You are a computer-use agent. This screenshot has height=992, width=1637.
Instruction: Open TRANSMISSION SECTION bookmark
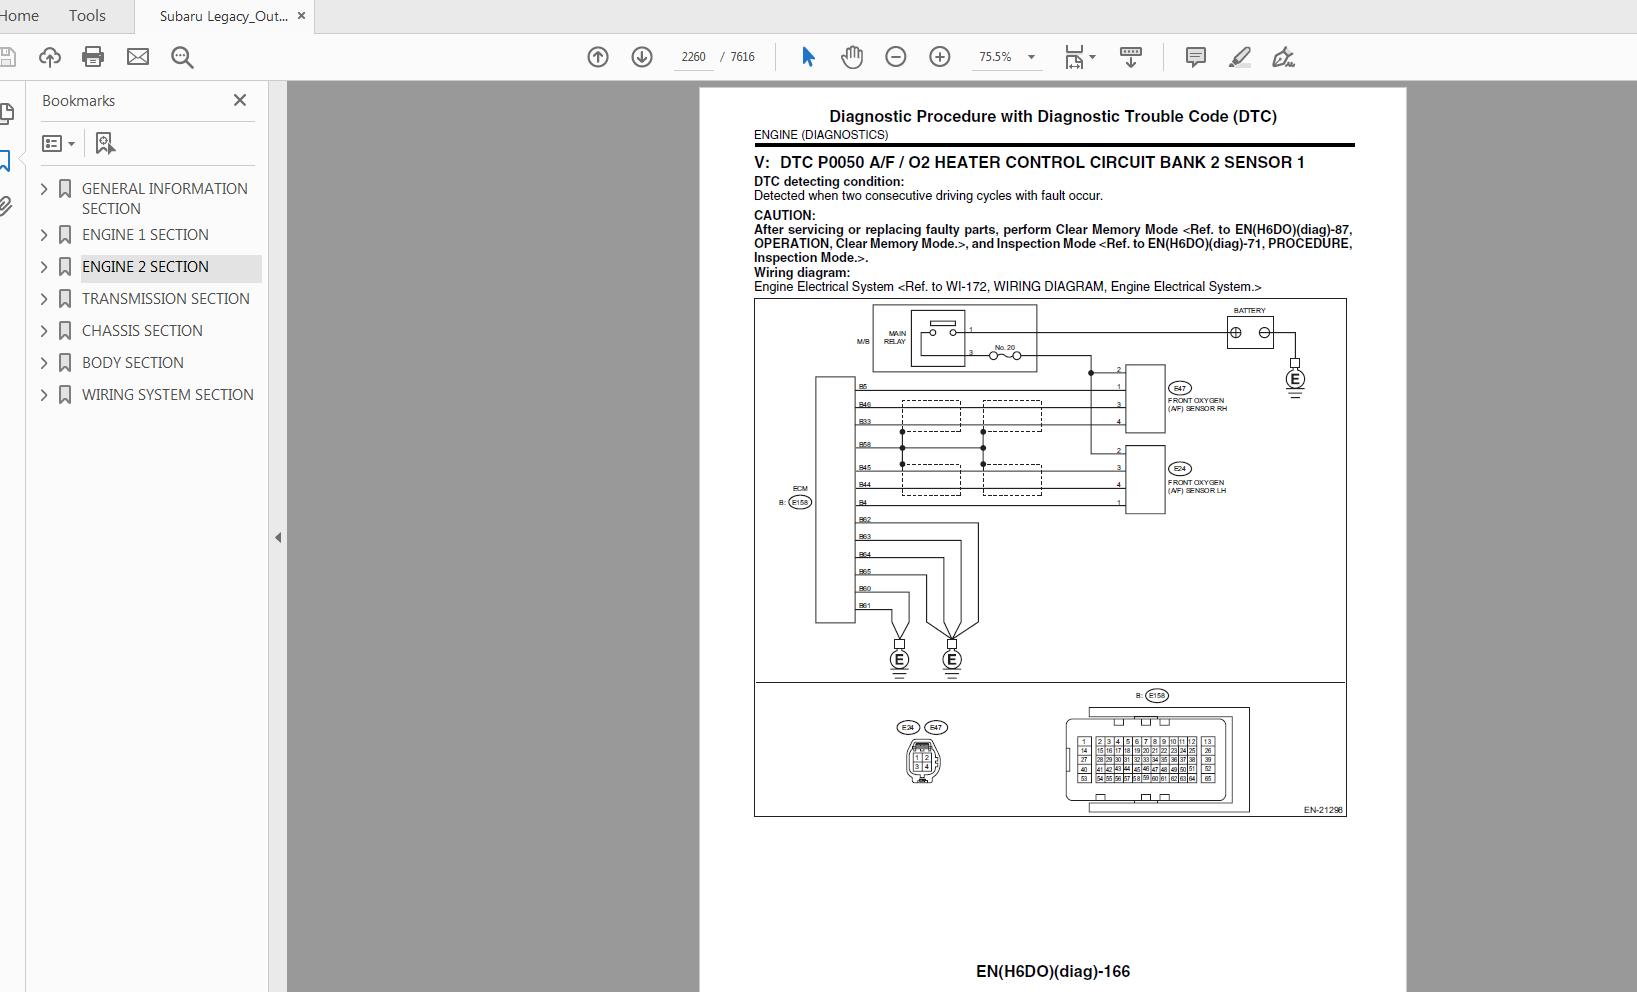[x=166, y=299]
